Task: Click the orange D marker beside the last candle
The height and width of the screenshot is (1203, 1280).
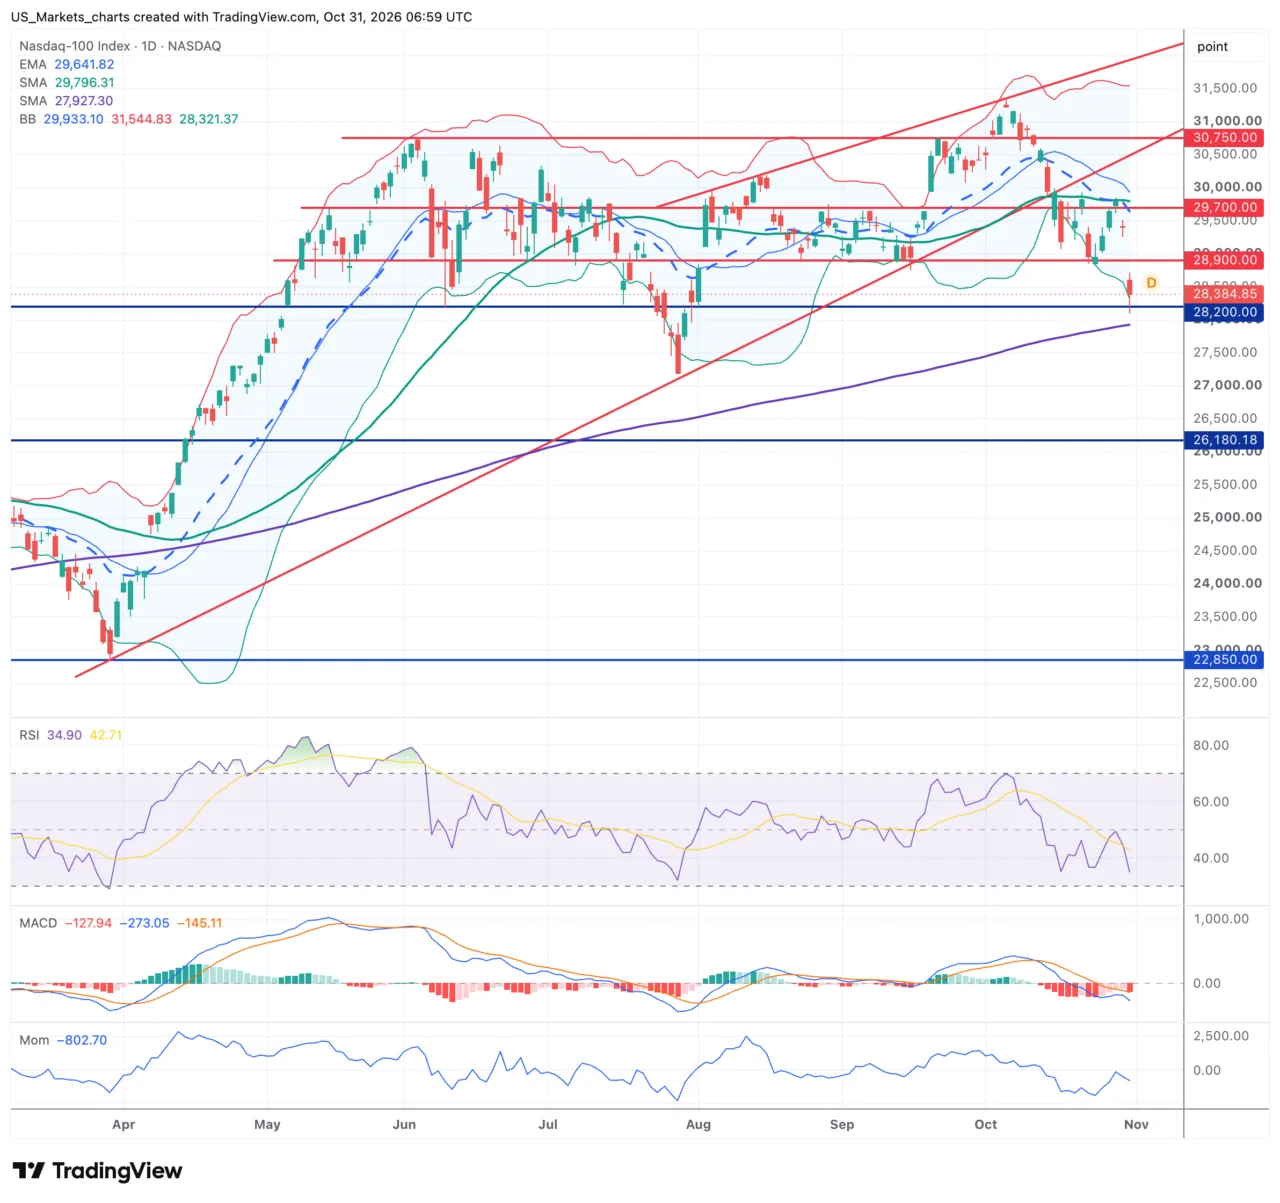Action: (1151, 283)
